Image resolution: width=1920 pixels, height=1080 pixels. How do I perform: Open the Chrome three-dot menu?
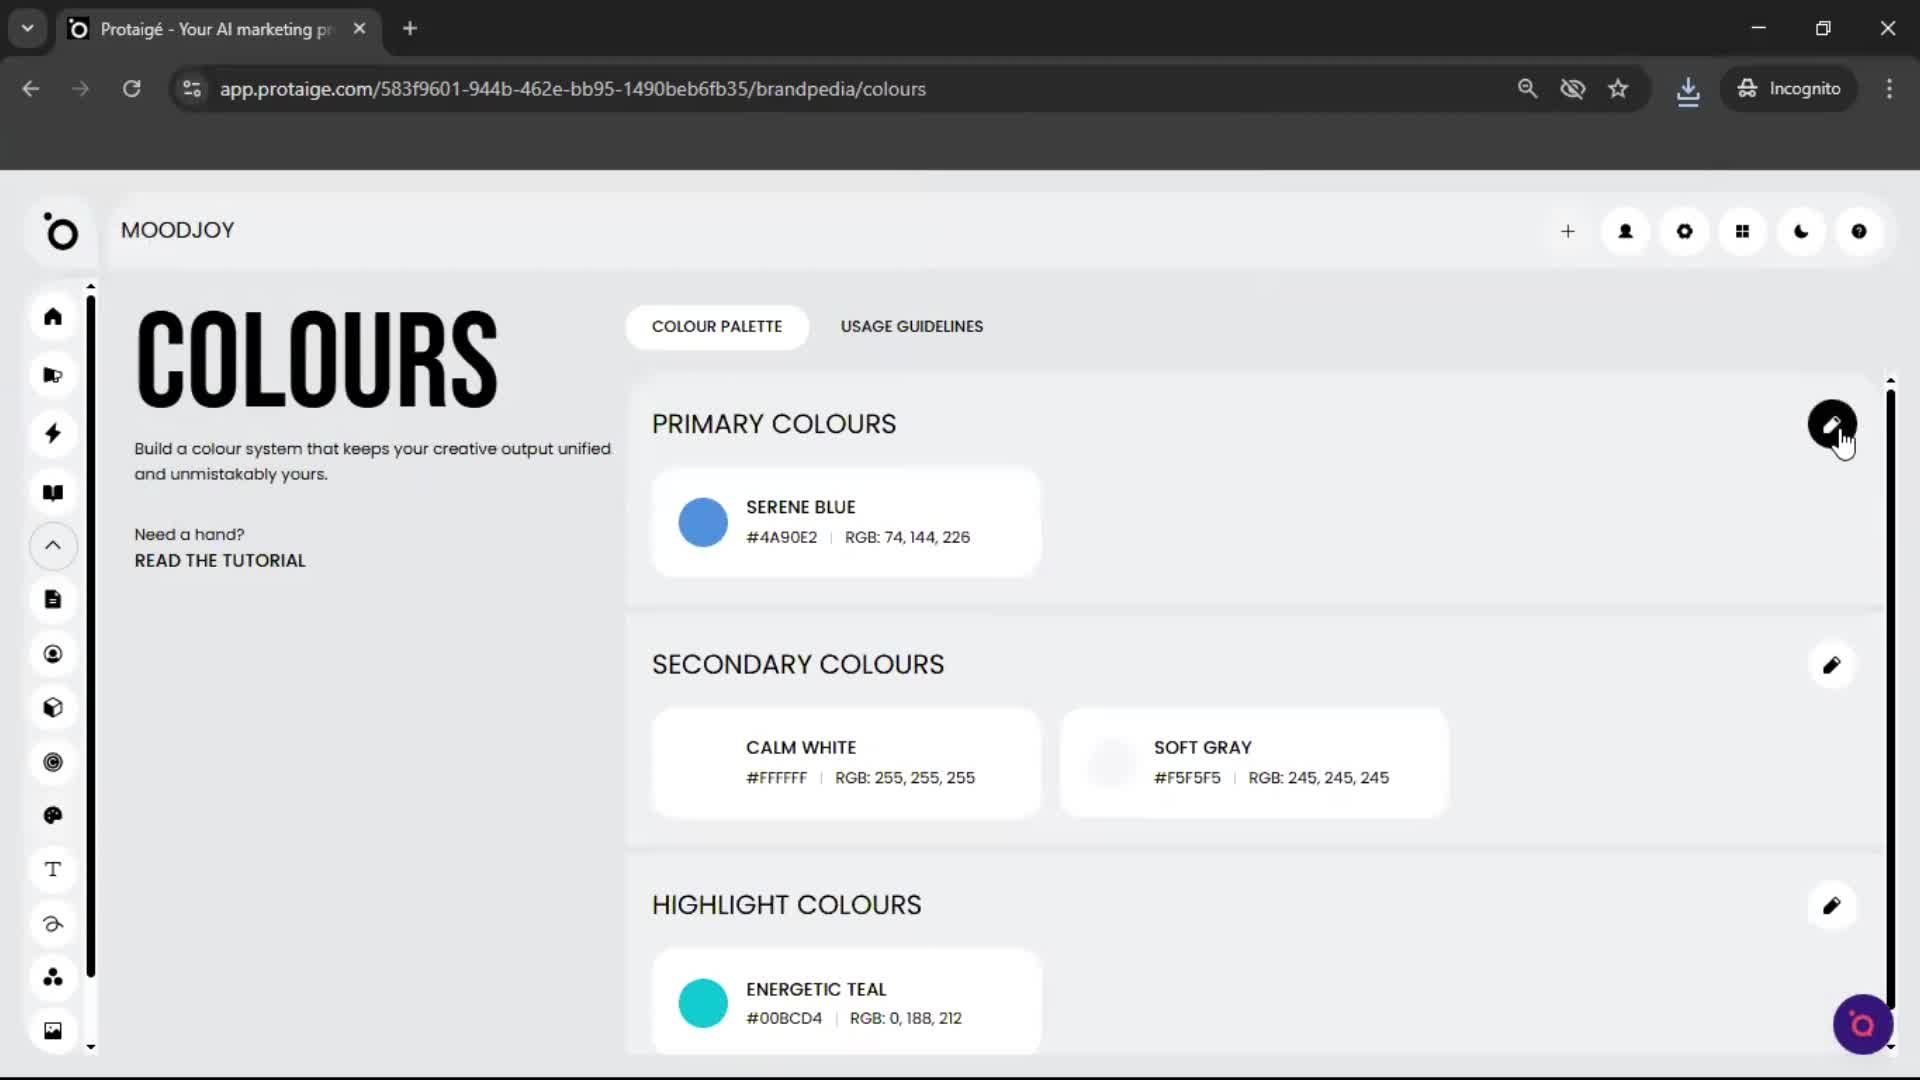coord(1889,89)
